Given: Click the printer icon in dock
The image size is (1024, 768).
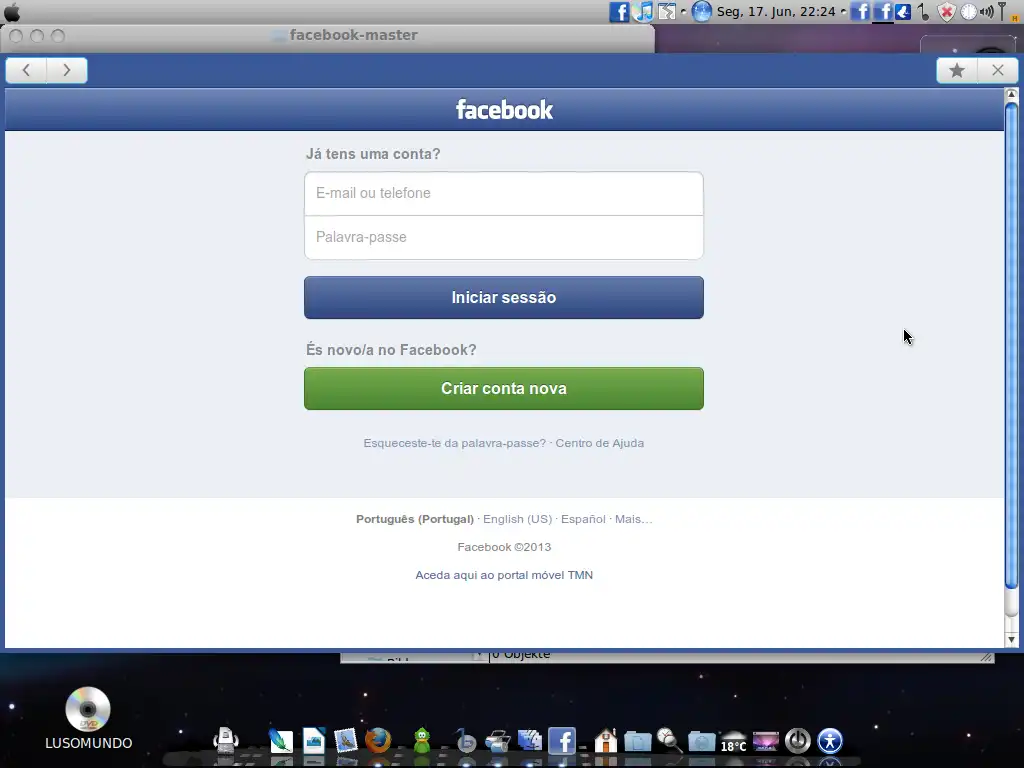Looking at the screenshot, I should [x=498, y=741].
